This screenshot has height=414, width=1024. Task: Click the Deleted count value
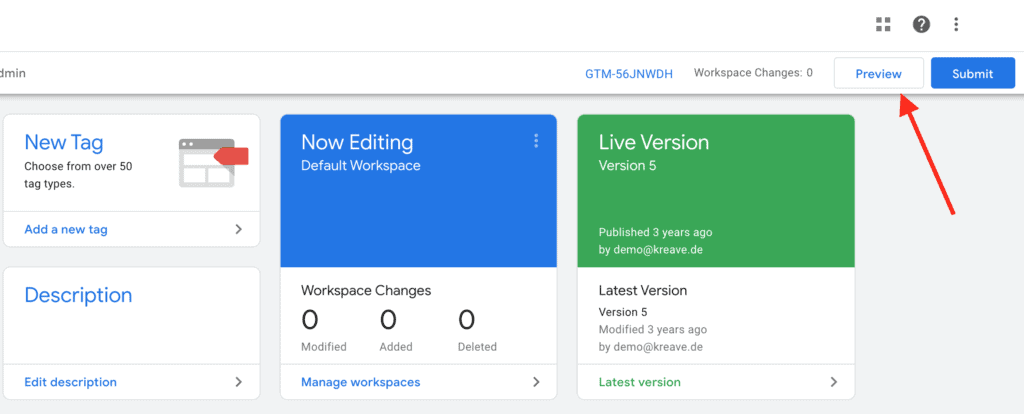[x=466, y=320]
